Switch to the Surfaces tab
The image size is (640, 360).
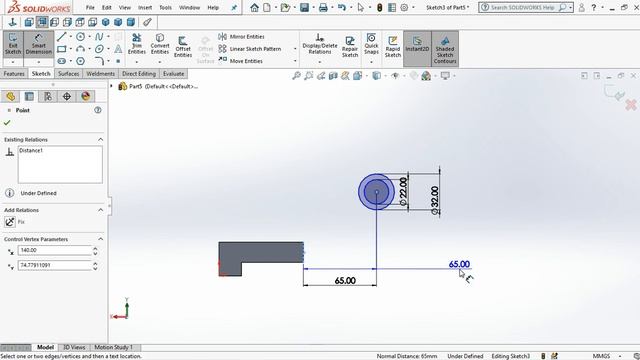pyautogui.click(x=68, y=73)
